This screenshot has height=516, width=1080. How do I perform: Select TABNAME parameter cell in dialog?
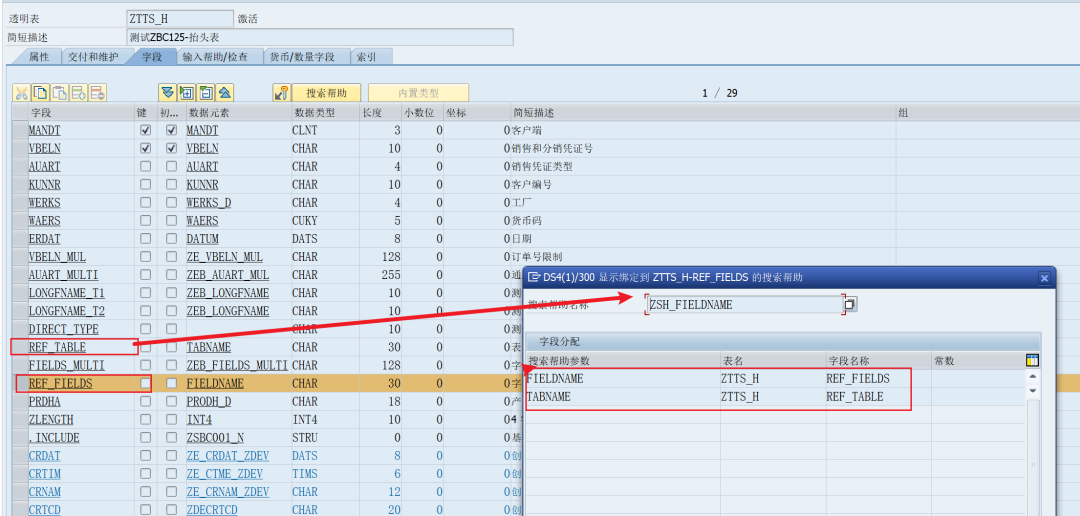pos(623,396)
